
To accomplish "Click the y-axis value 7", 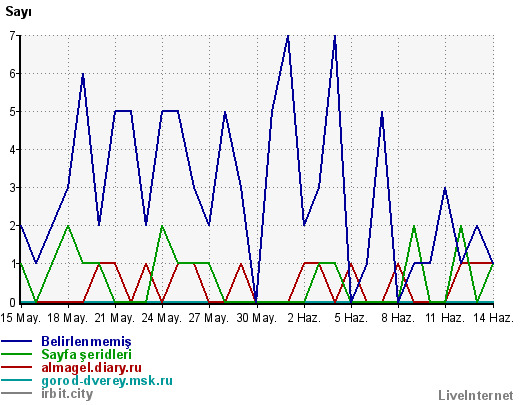I will [x=13, y=35].
